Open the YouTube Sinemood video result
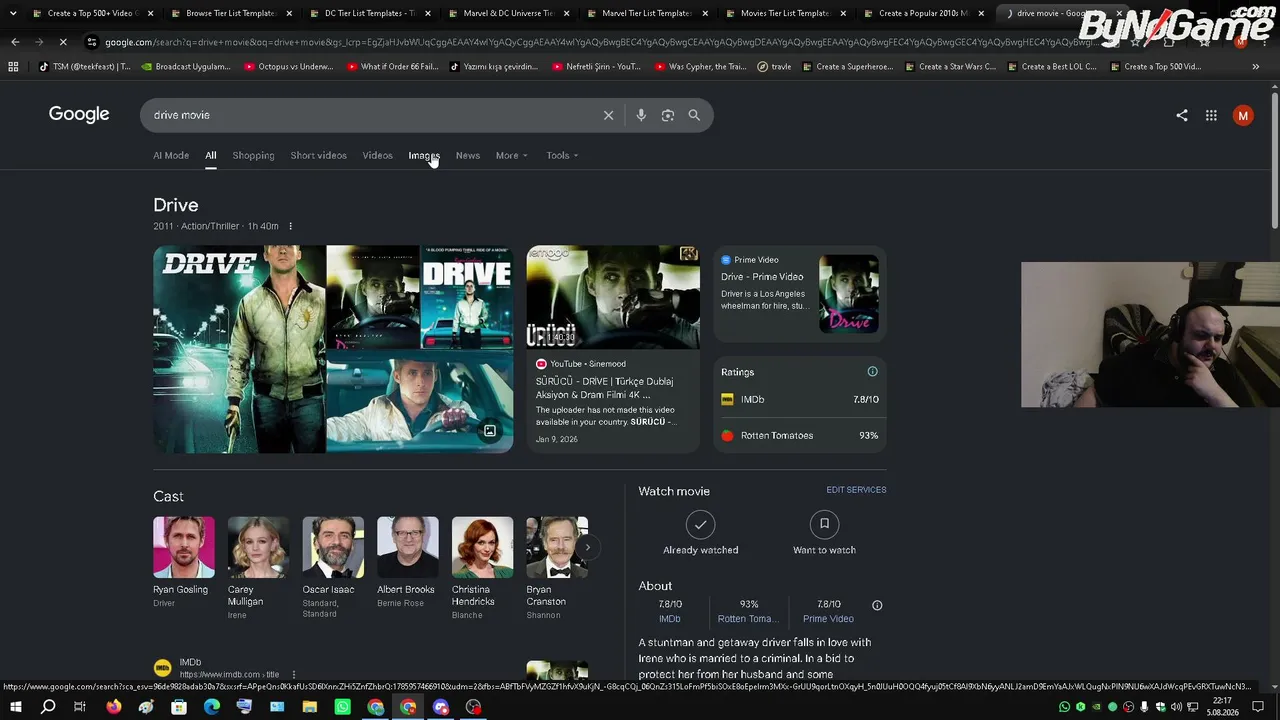1280x720 pixels. [613, 348]
